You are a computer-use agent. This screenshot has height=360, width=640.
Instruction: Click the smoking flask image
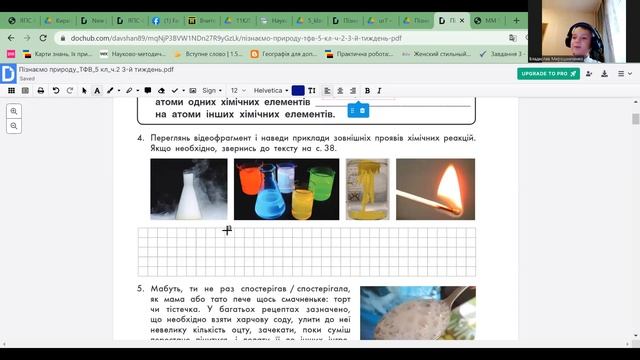coord(189,189)
